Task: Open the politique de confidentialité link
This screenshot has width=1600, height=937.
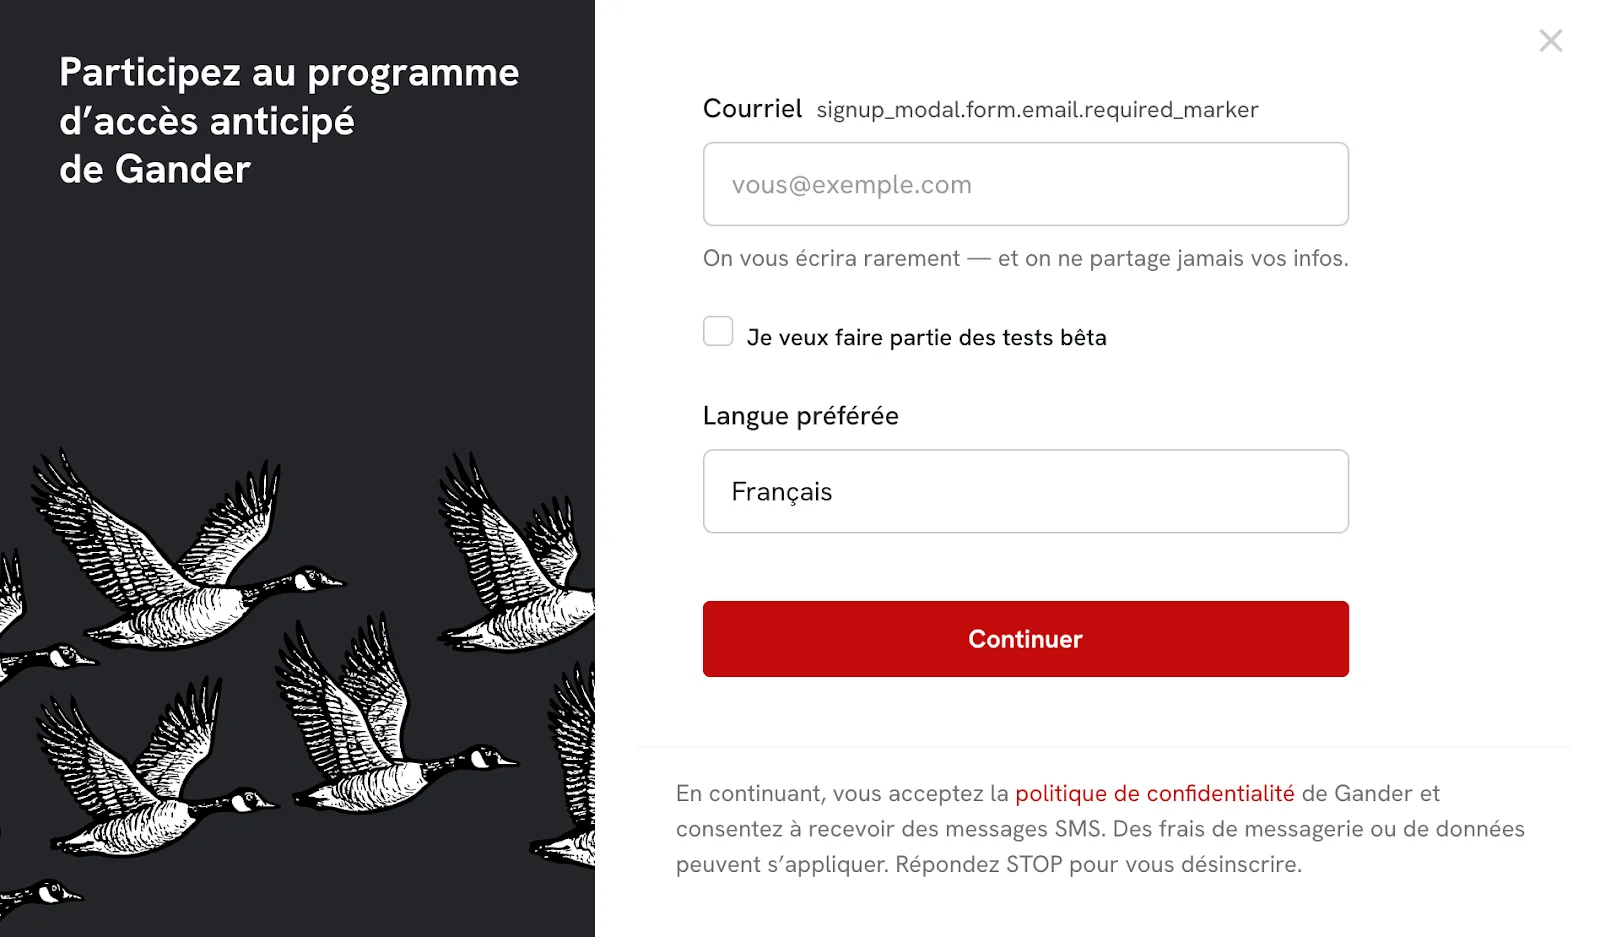Action: tap(1154, 793)
